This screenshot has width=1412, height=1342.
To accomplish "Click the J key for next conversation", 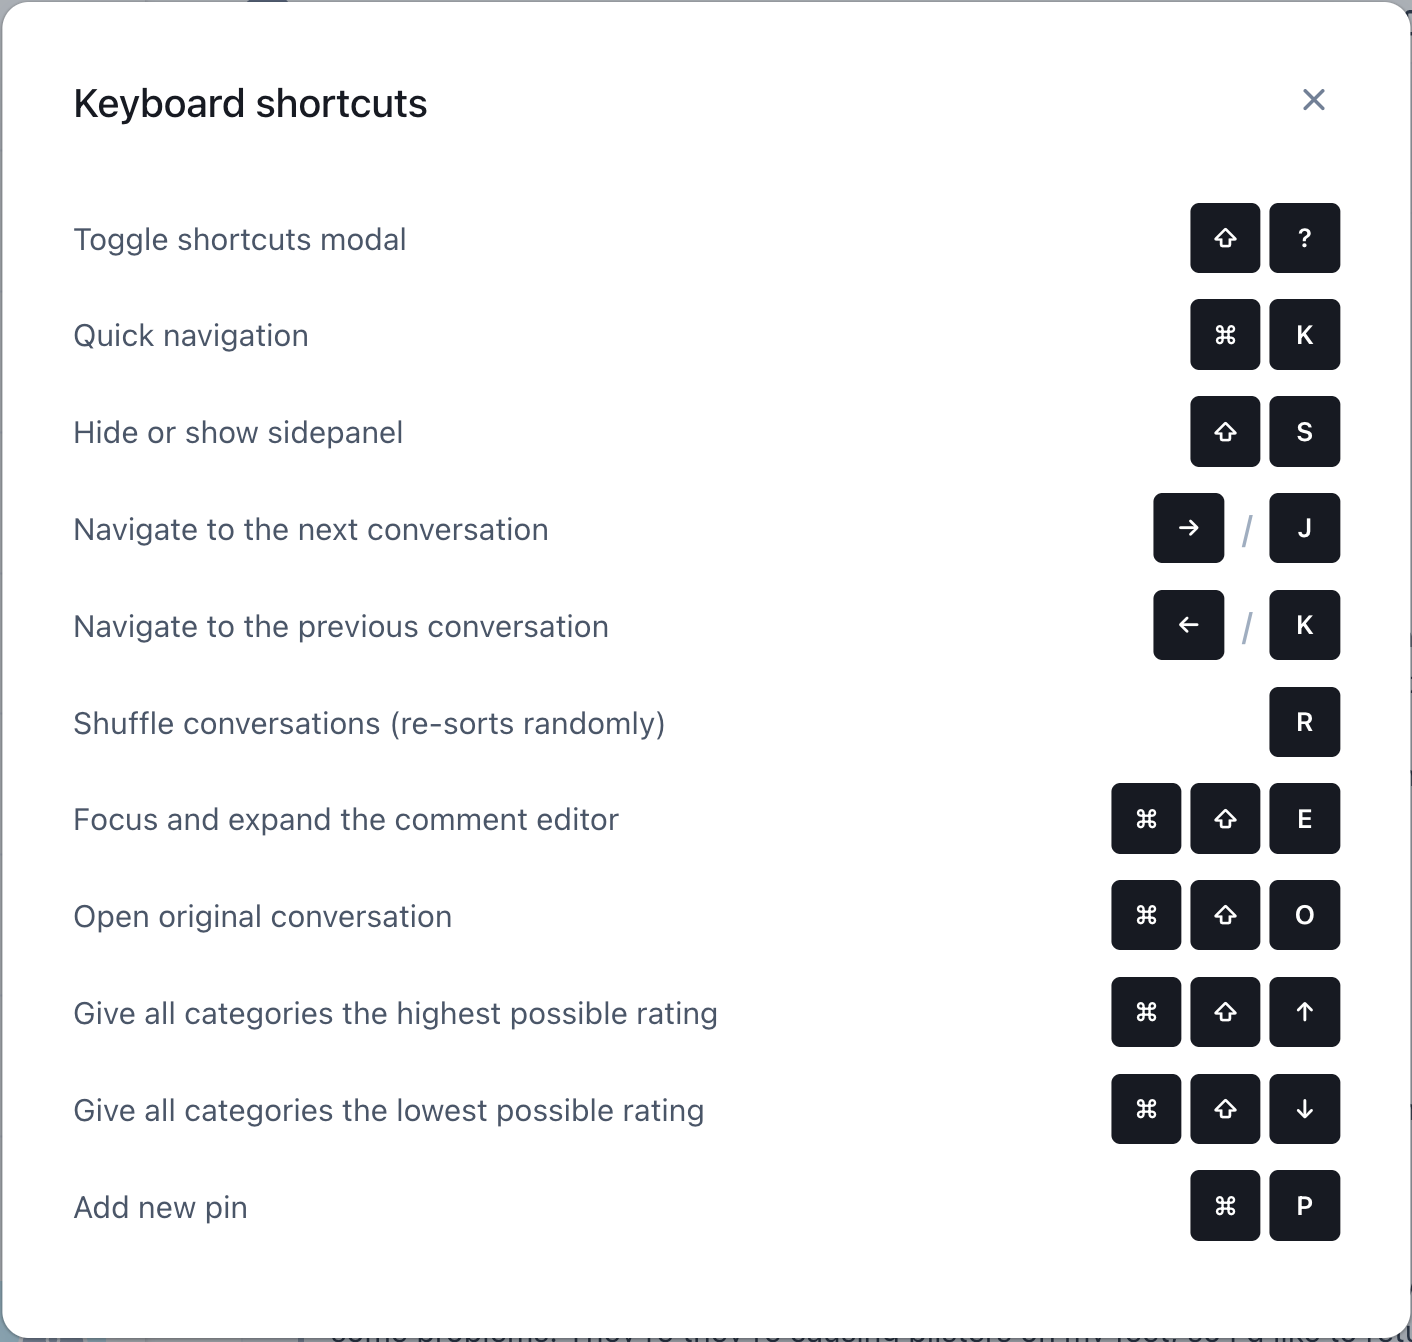I will 1304,528.
